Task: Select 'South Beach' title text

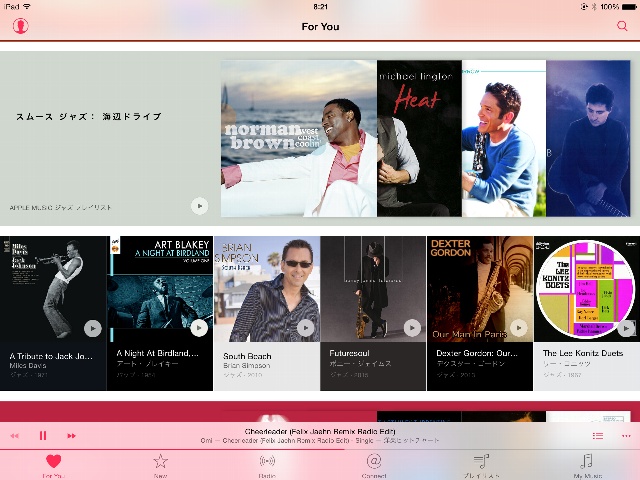Action: [x=247, y=356]
